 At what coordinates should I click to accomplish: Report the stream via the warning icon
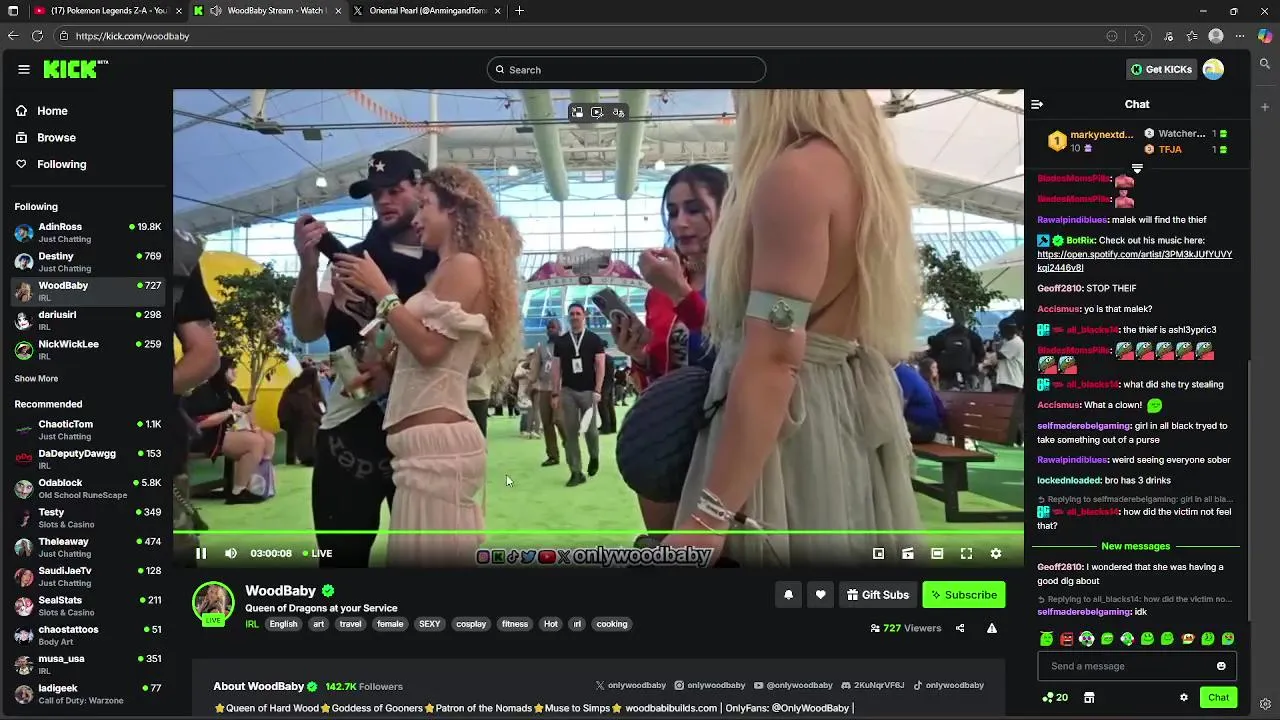tap(992, 628)
